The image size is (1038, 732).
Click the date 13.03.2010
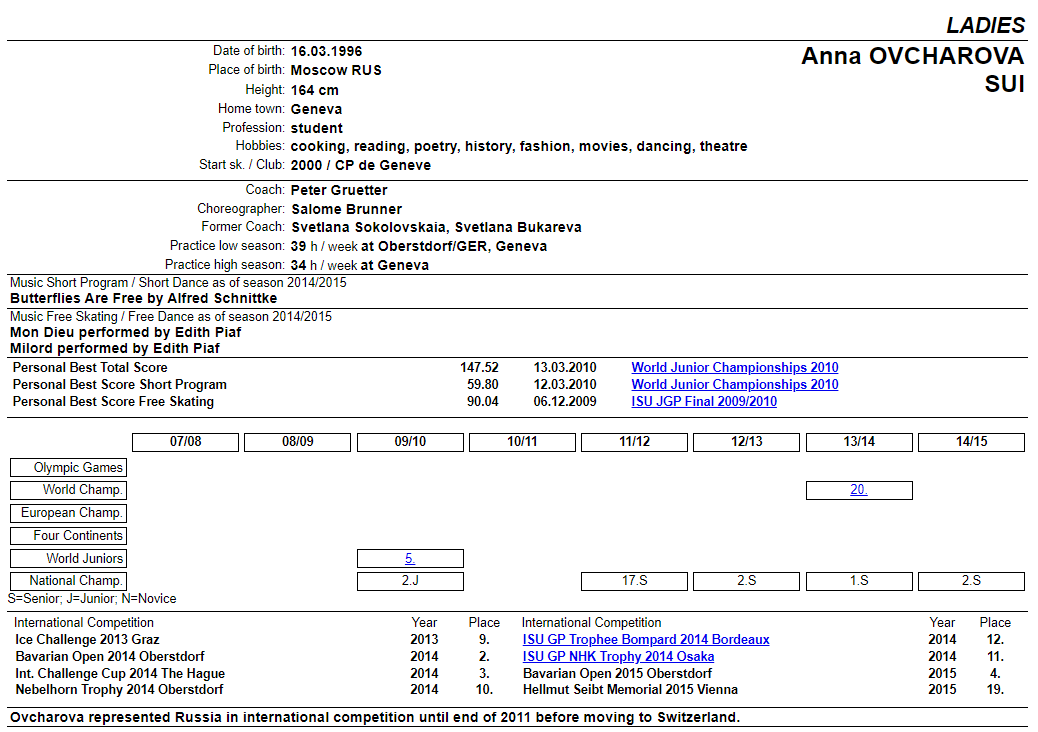coord(565,367)
